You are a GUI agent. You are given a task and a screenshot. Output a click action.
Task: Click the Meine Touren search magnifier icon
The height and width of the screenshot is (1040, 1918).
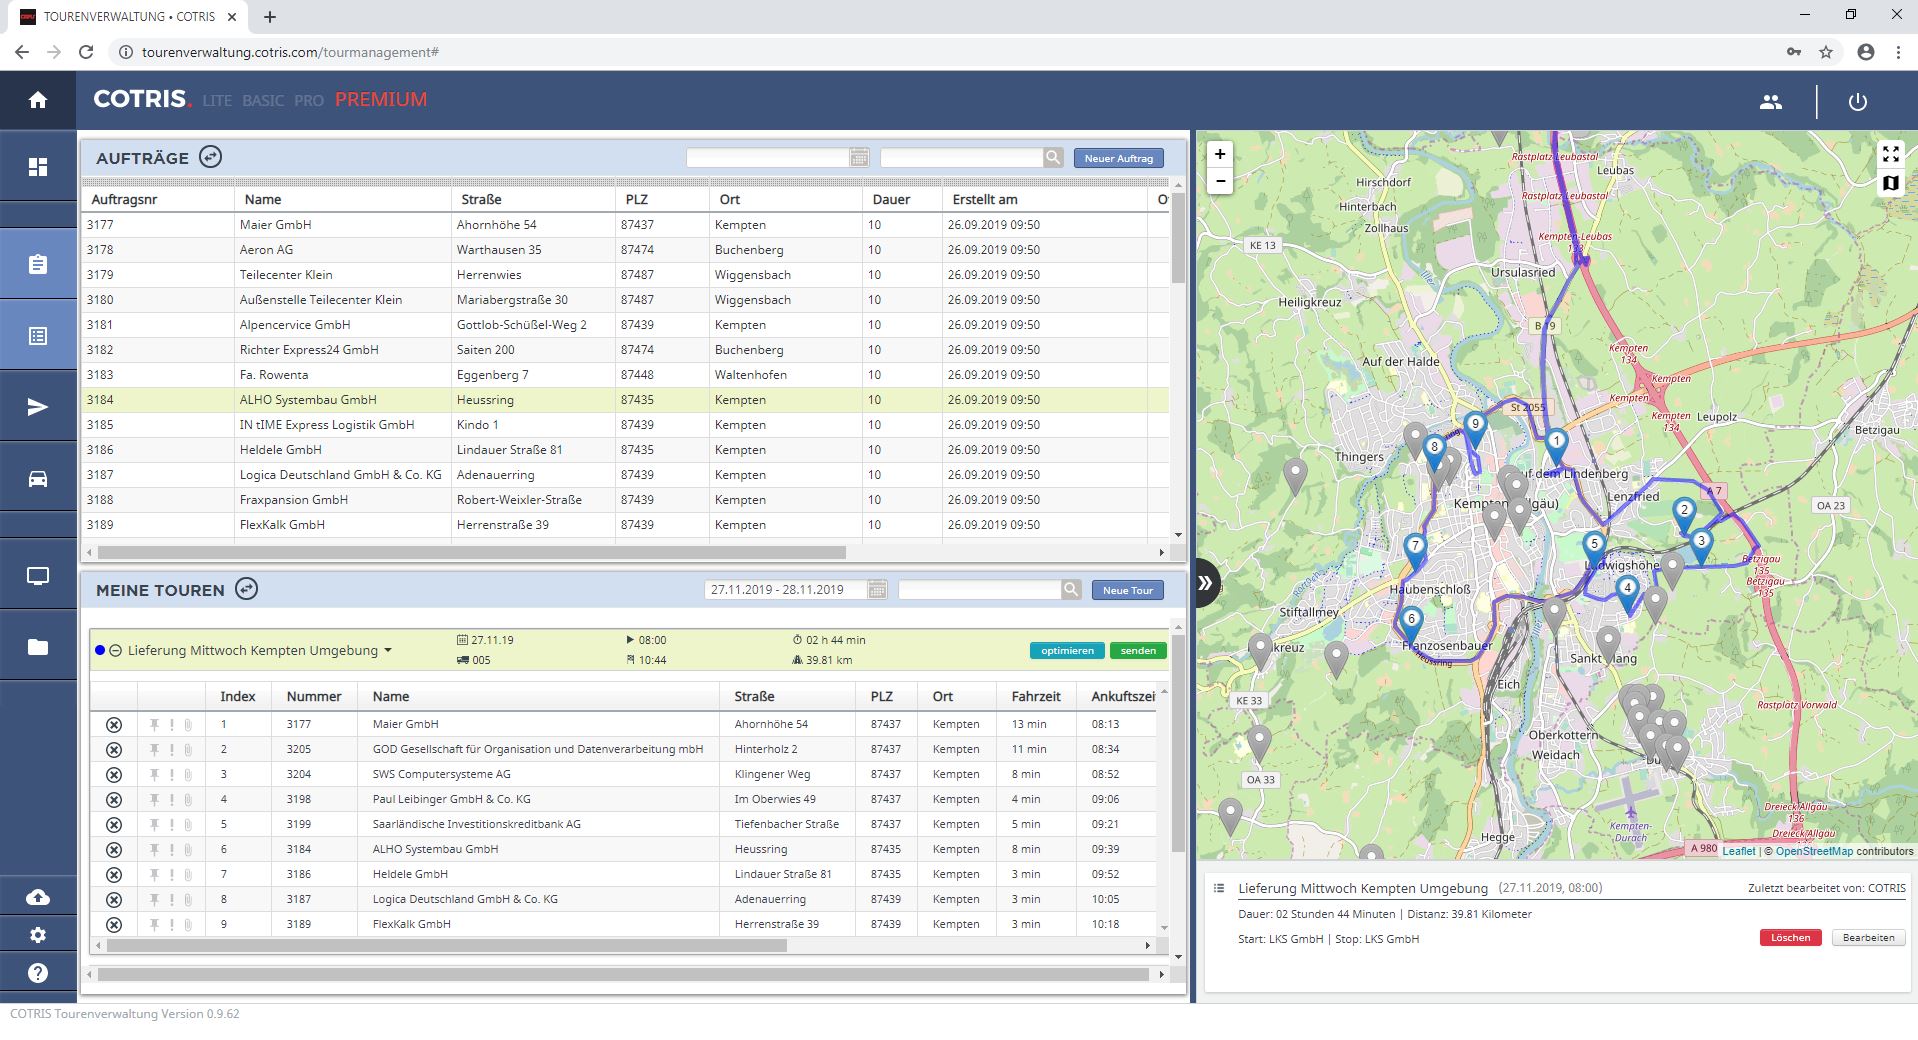click(x=1071, y=589)
